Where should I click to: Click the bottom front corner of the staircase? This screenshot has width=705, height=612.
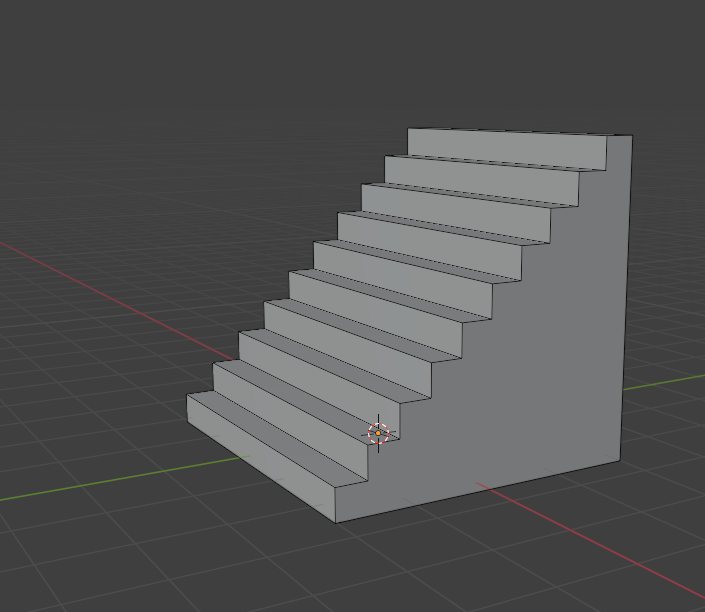click(x=336, y=521)
